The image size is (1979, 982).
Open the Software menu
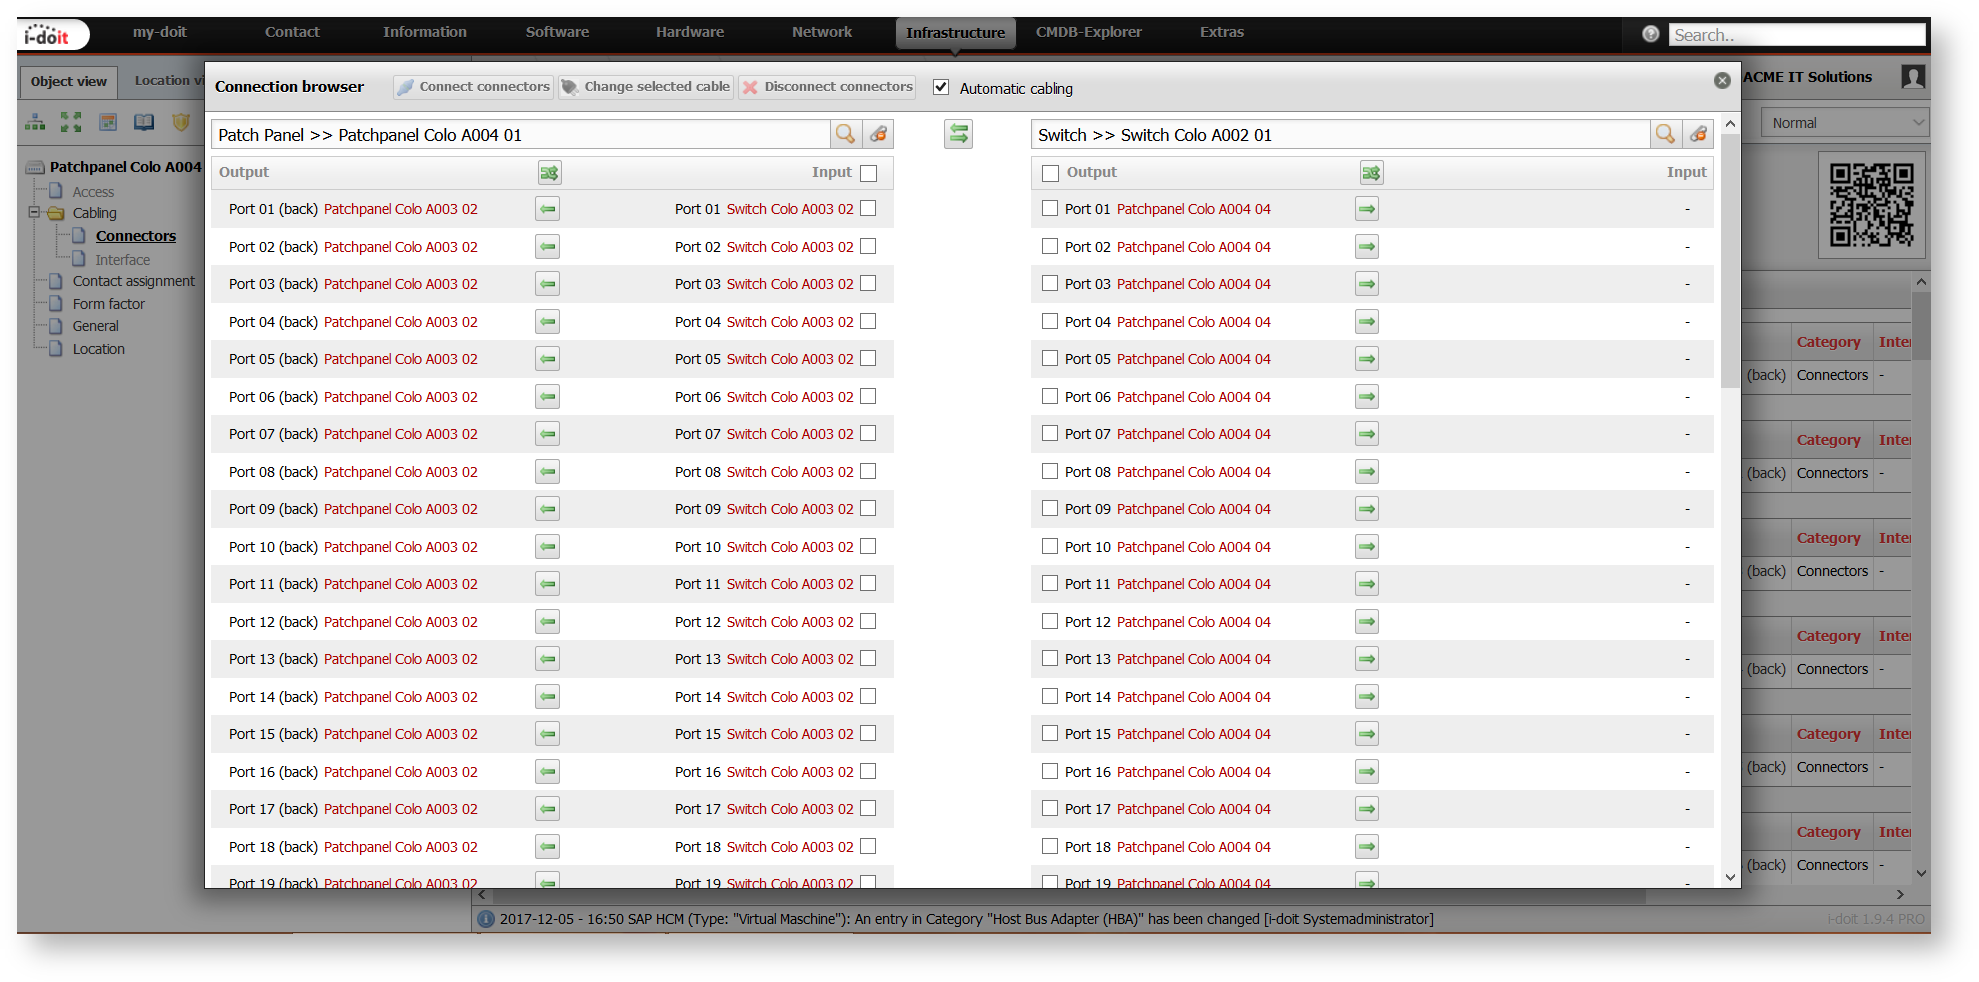pyautogui.click(x=557, y=32)
